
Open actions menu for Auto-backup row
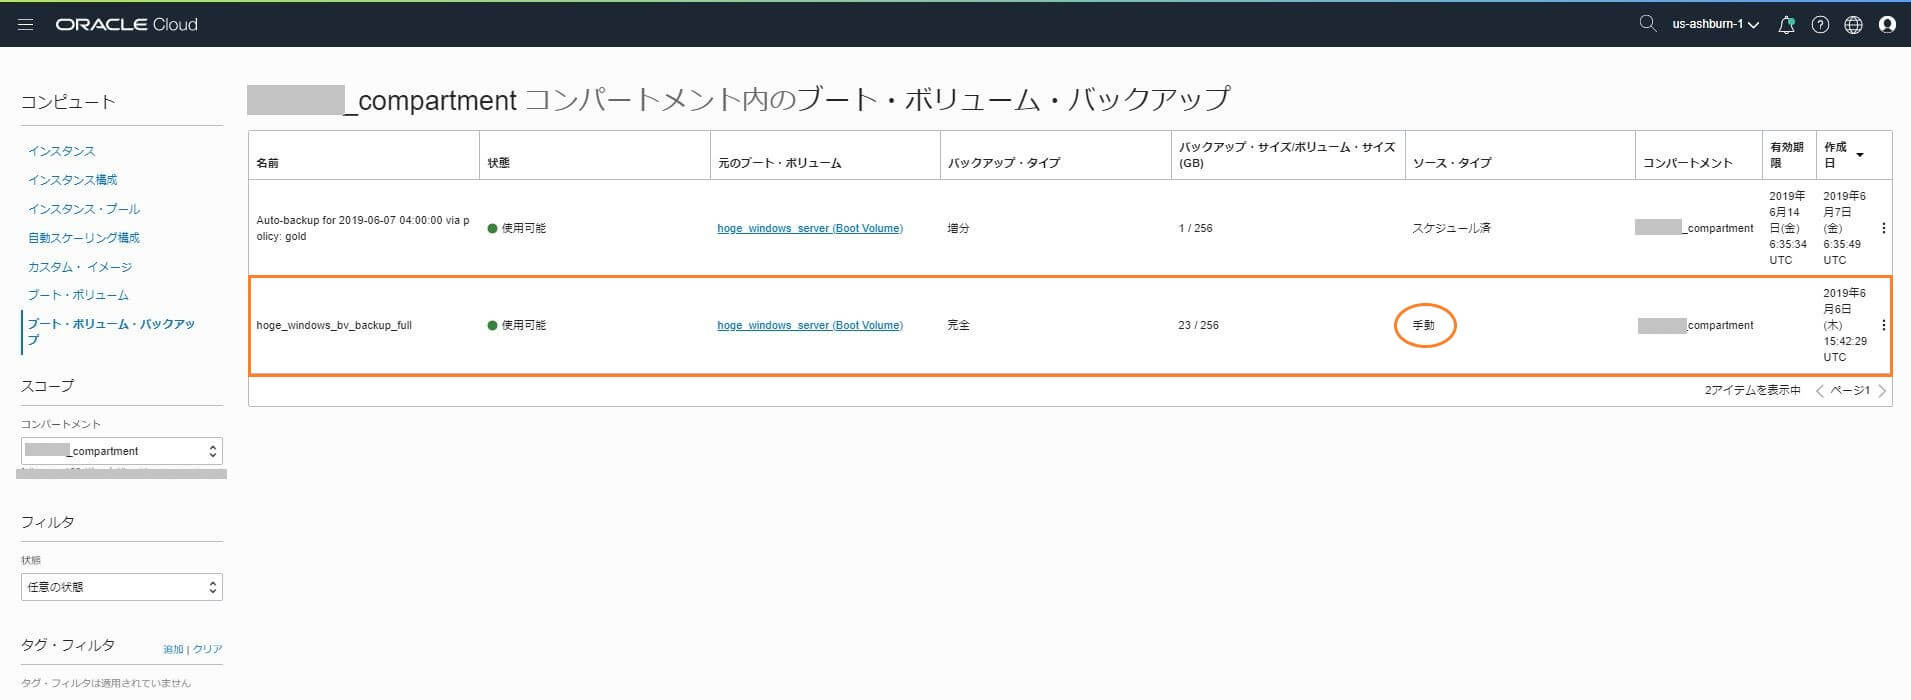tap(1884, 228)
